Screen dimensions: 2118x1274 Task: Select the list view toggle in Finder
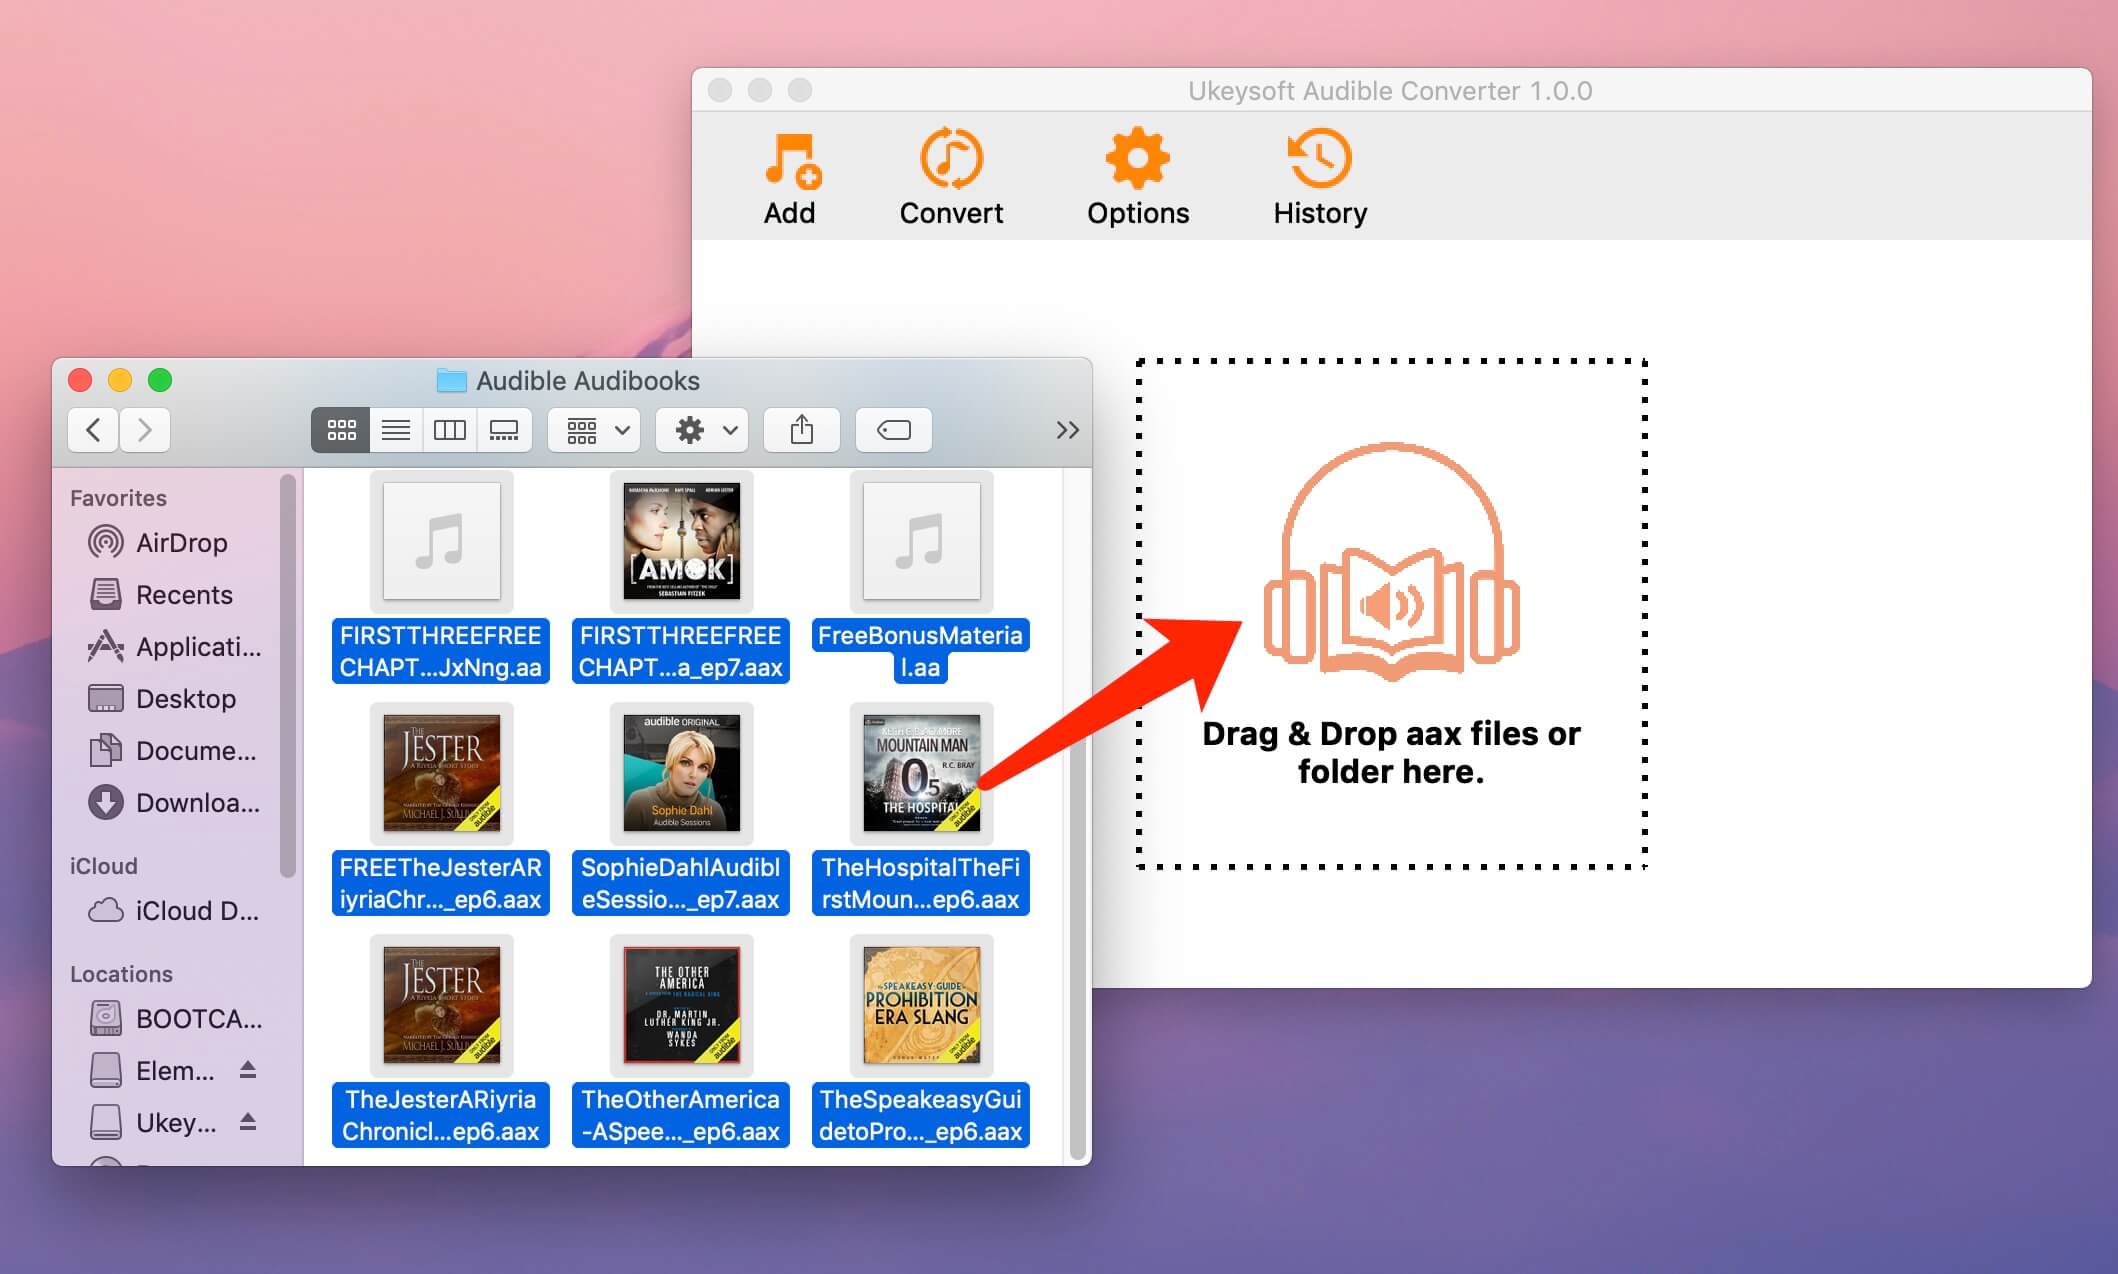[396, 428]
